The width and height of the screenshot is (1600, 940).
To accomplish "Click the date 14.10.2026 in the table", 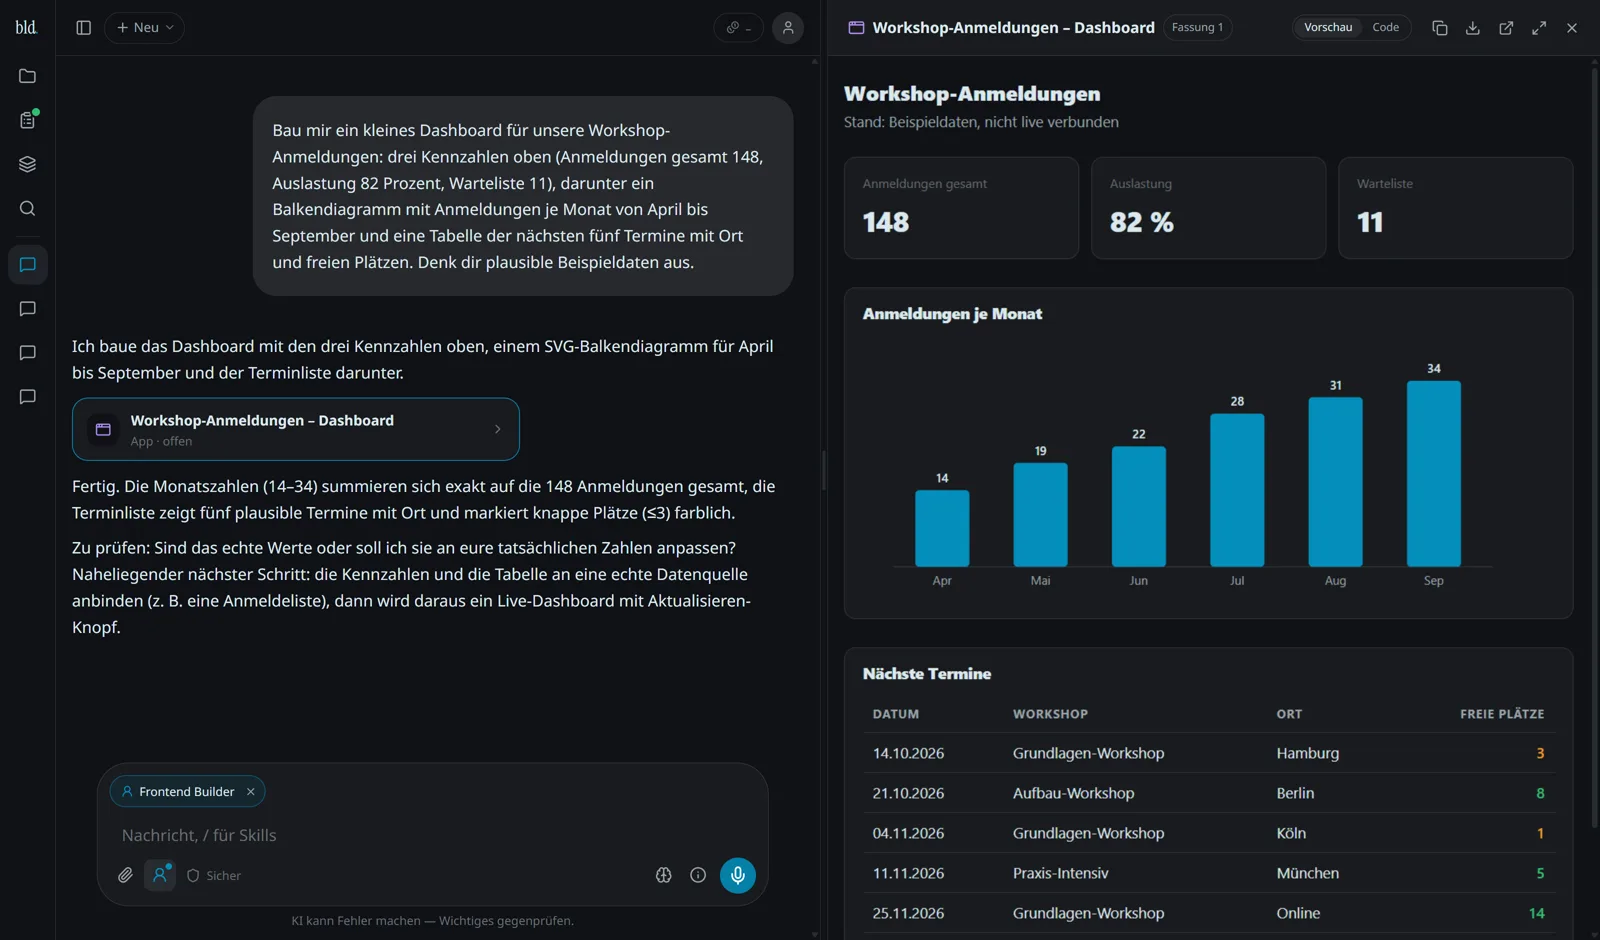I will pyautogui.click(x=908, y=754).
